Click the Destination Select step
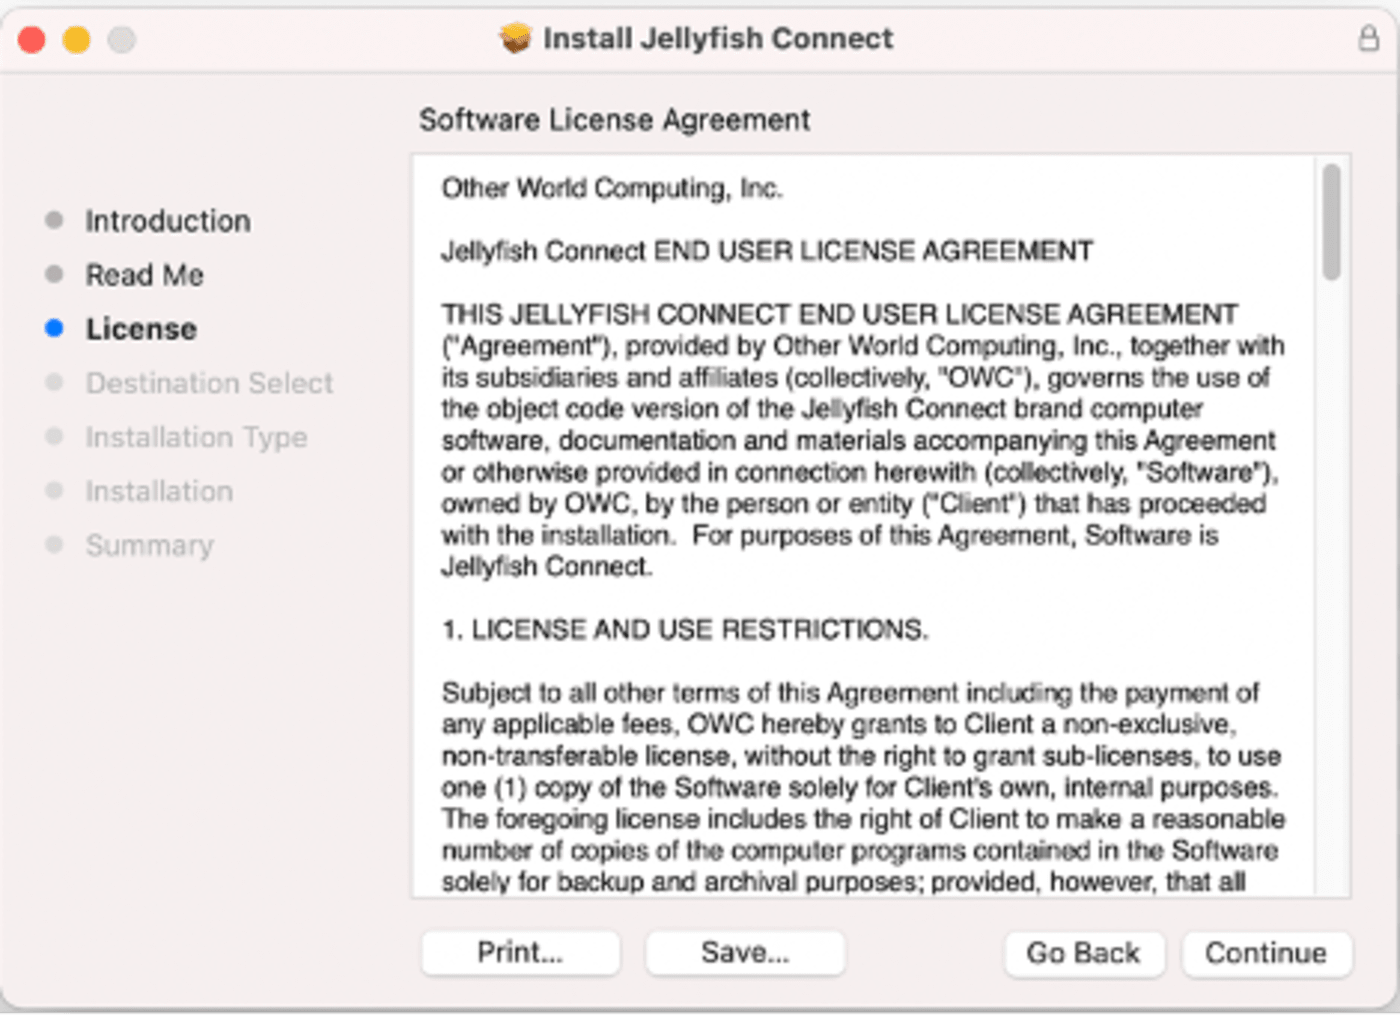This screenshot has width=1400, height=1016. pos(209,383)
